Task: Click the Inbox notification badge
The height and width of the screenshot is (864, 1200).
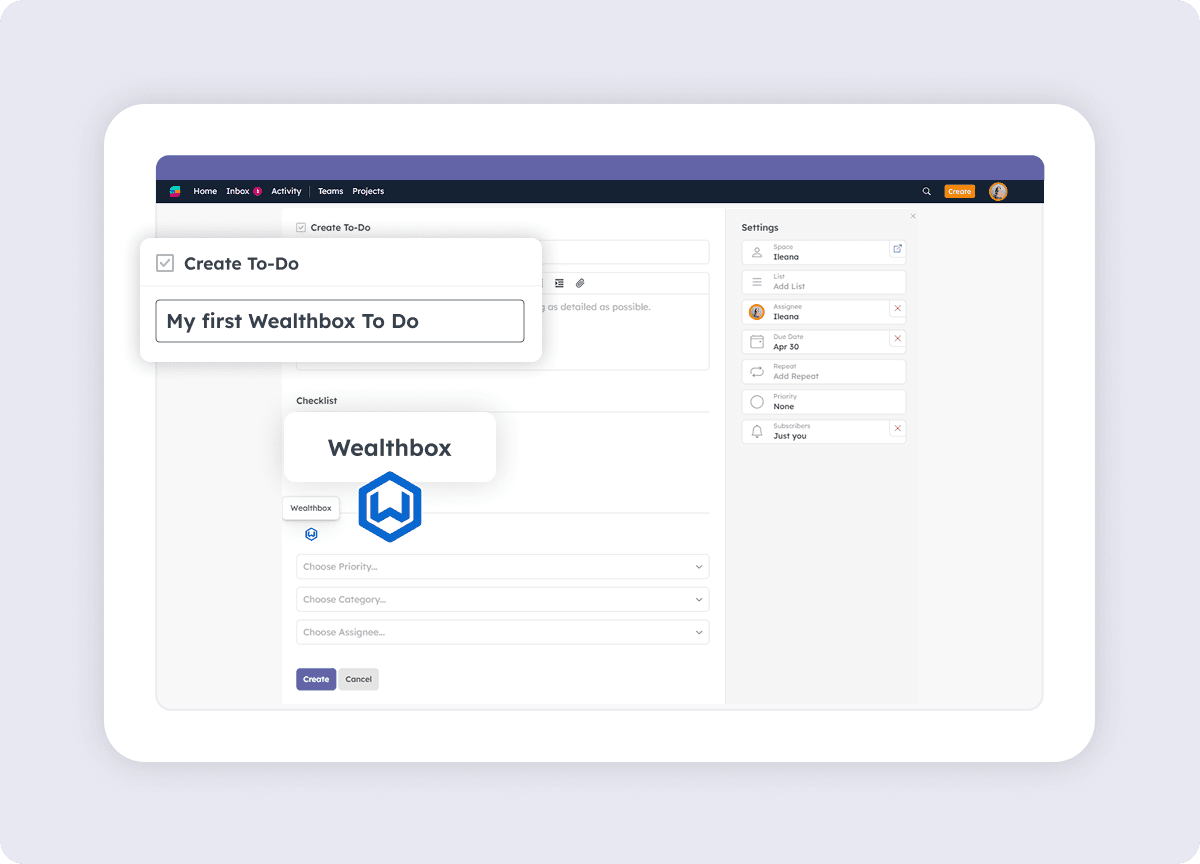Action: click(x=257, y=191)
